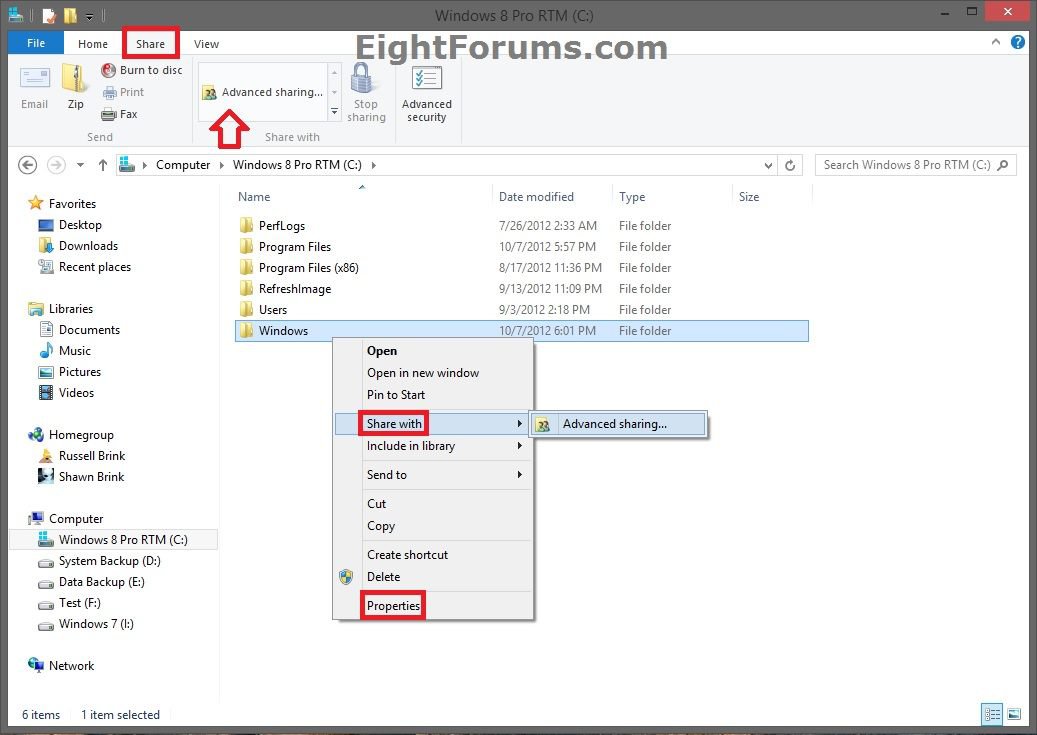Select the RefreshImage folder row
The width and height of the screenshot is (1037, 735).
point(522,288)
